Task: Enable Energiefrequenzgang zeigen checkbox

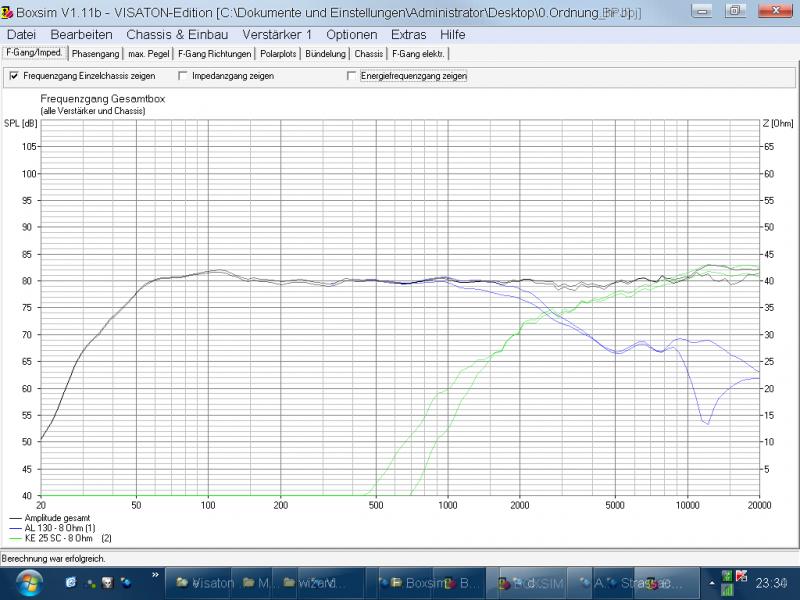Action: (x=351, y=76)
